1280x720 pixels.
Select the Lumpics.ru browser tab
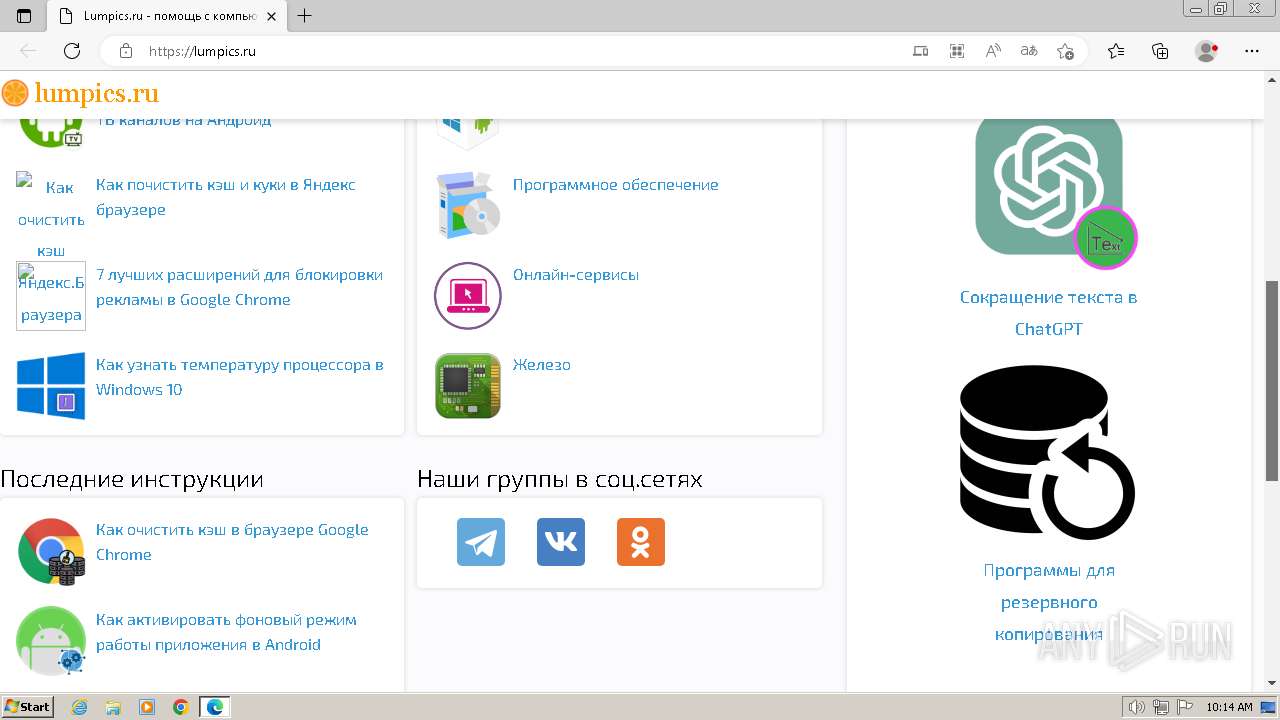tap(167, 16)
